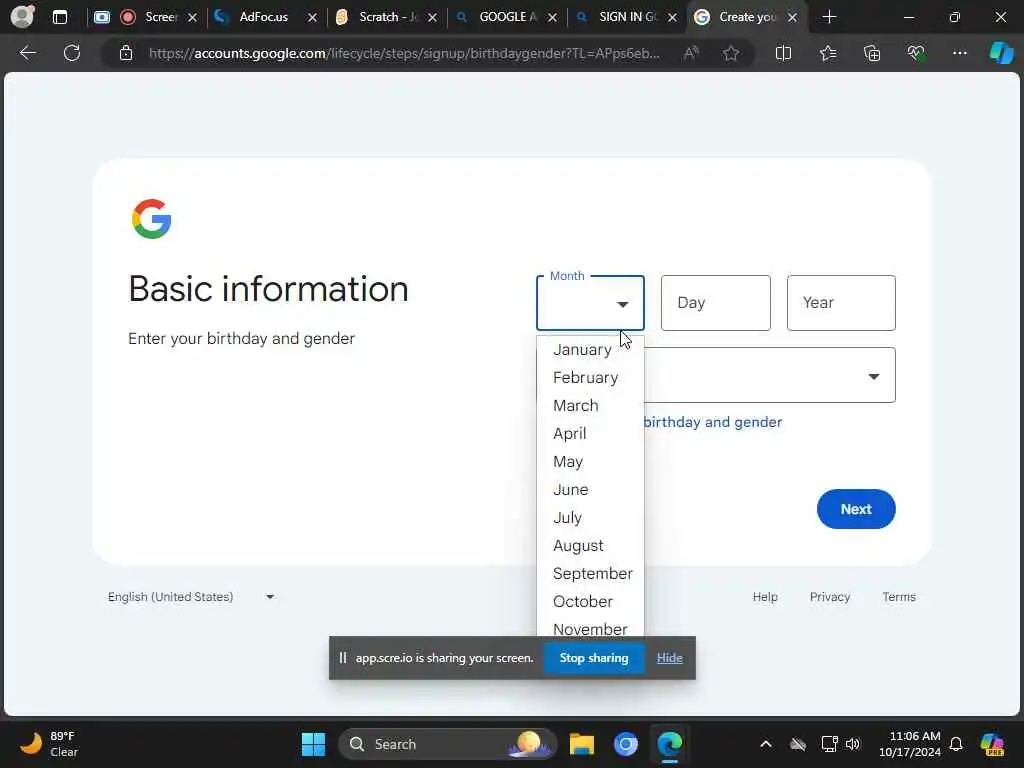Screen dimensions: 1024x768
Task: Click the address bar URL
Action: pyautogui.click(x=404, y=53)
